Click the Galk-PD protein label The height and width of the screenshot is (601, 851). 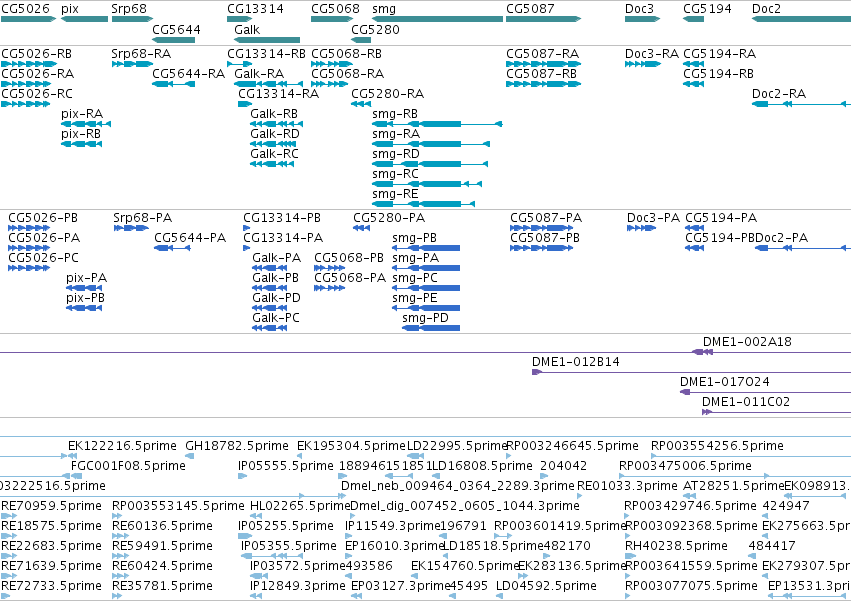(276, 298)
